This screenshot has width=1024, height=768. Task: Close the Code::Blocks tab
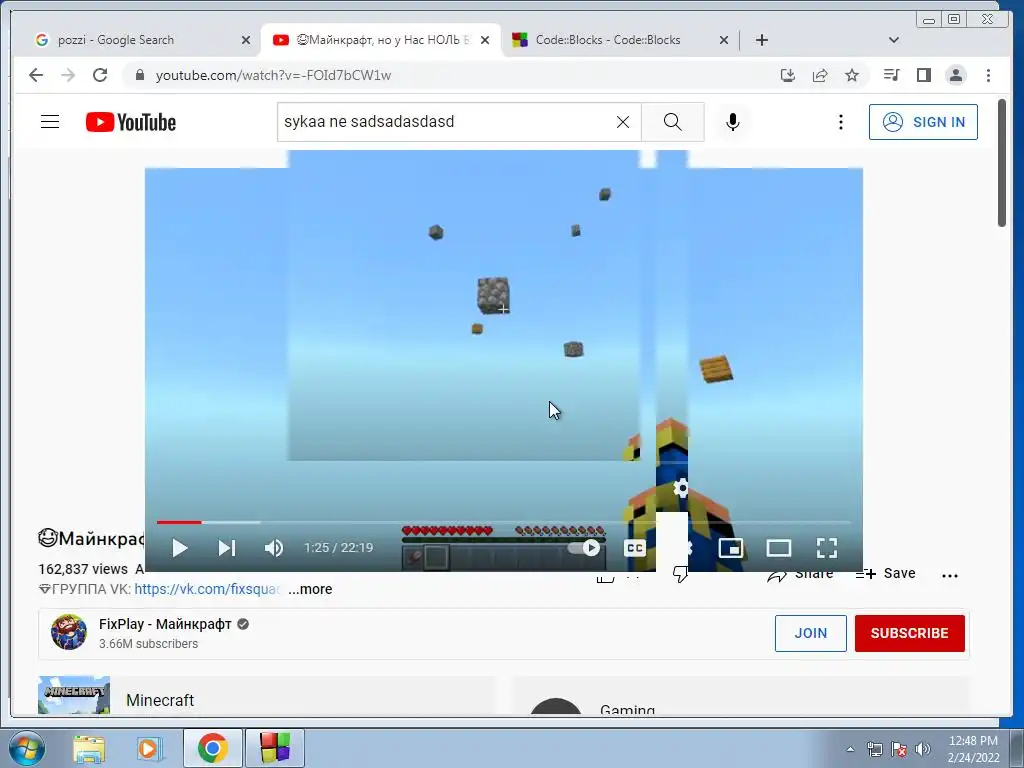(724, 40)
